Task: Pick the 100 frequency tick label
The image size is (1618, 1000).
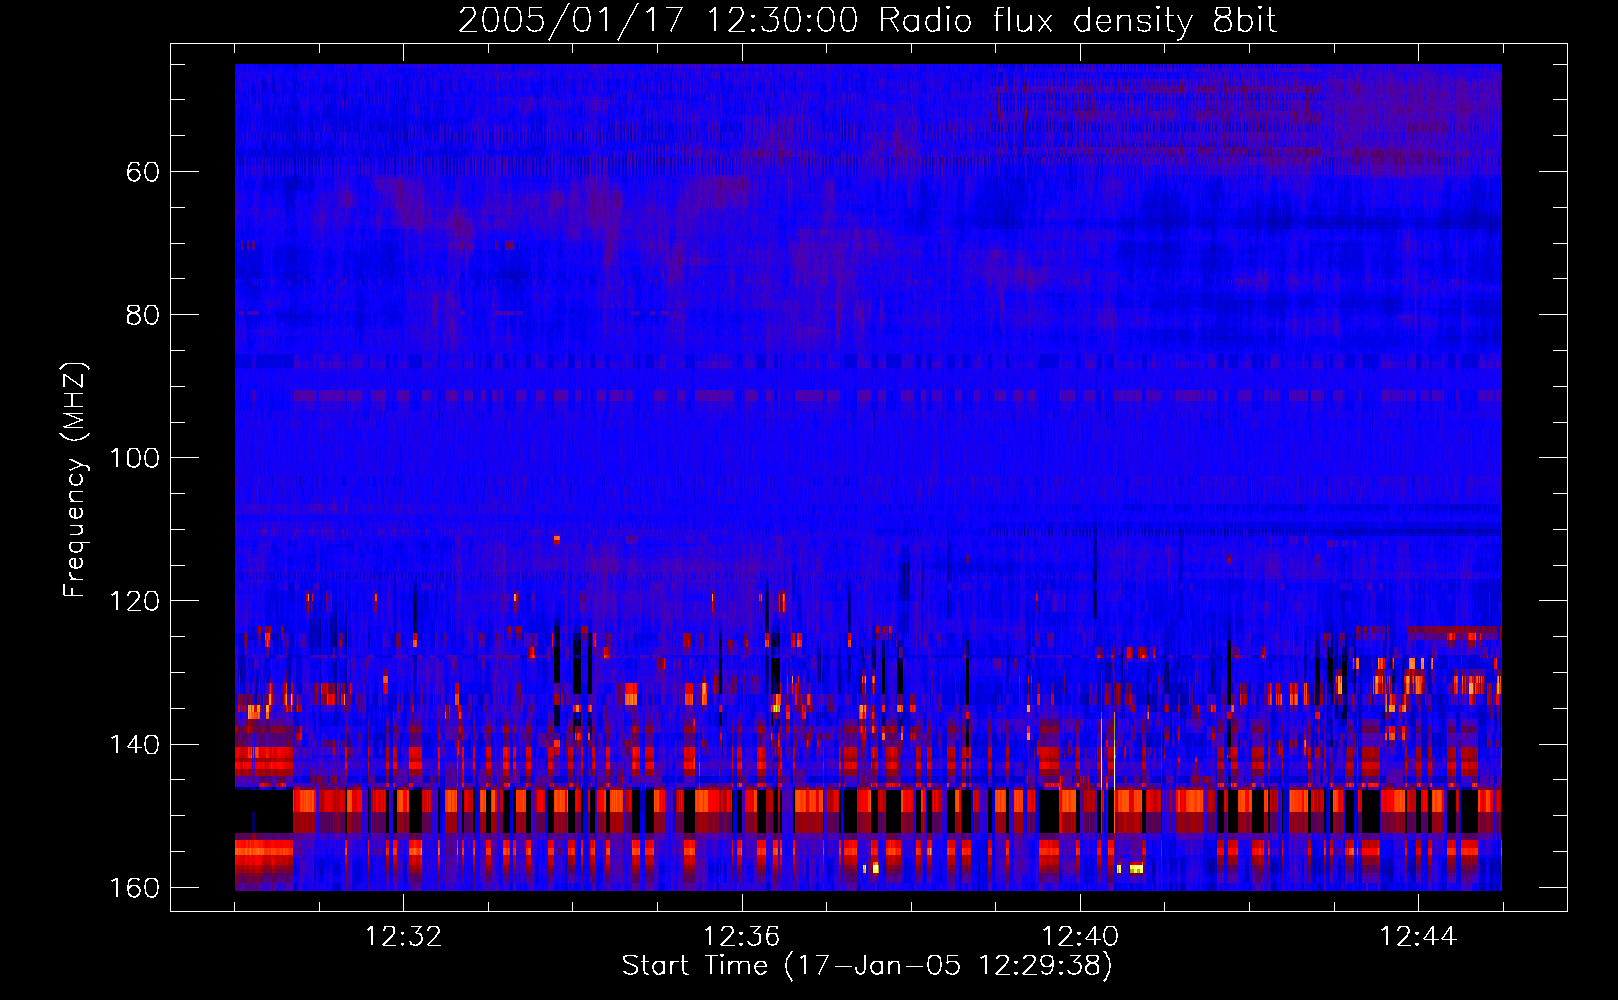Action: (x=135, y=458)
